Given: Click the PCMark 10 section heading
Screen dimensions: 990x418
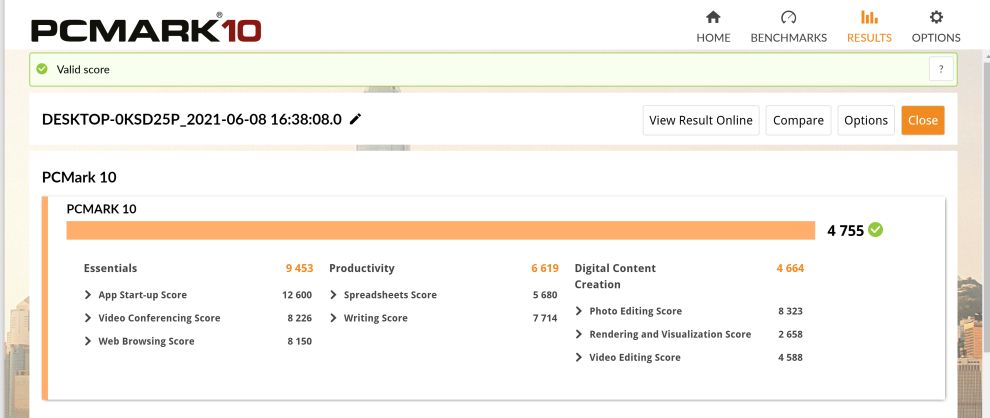Looking at the screenshot, I should click(x=79, y=177).
